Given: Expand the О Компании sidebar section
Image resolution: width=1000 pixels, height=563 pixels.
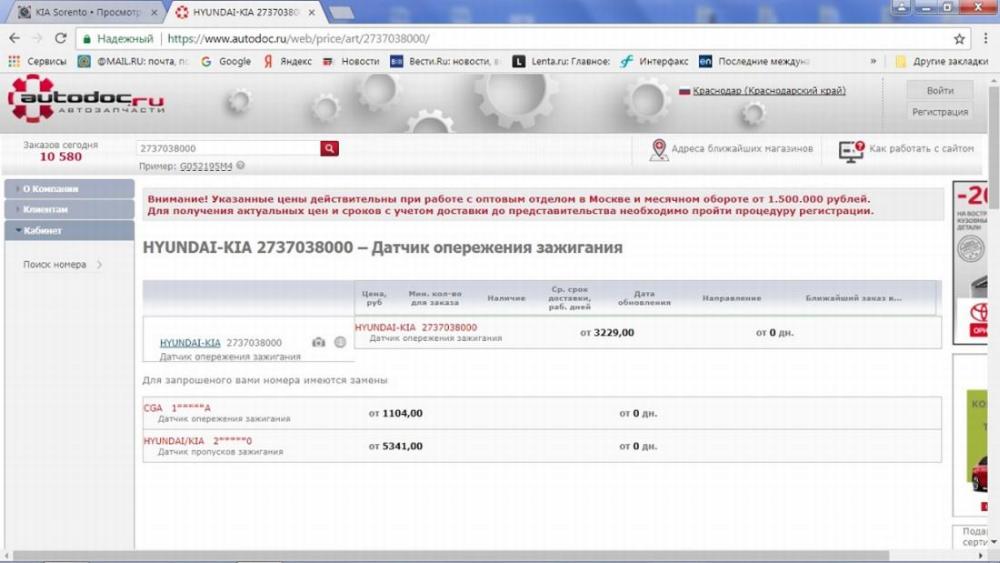Looking at the screenshot, I should (68, 188).
